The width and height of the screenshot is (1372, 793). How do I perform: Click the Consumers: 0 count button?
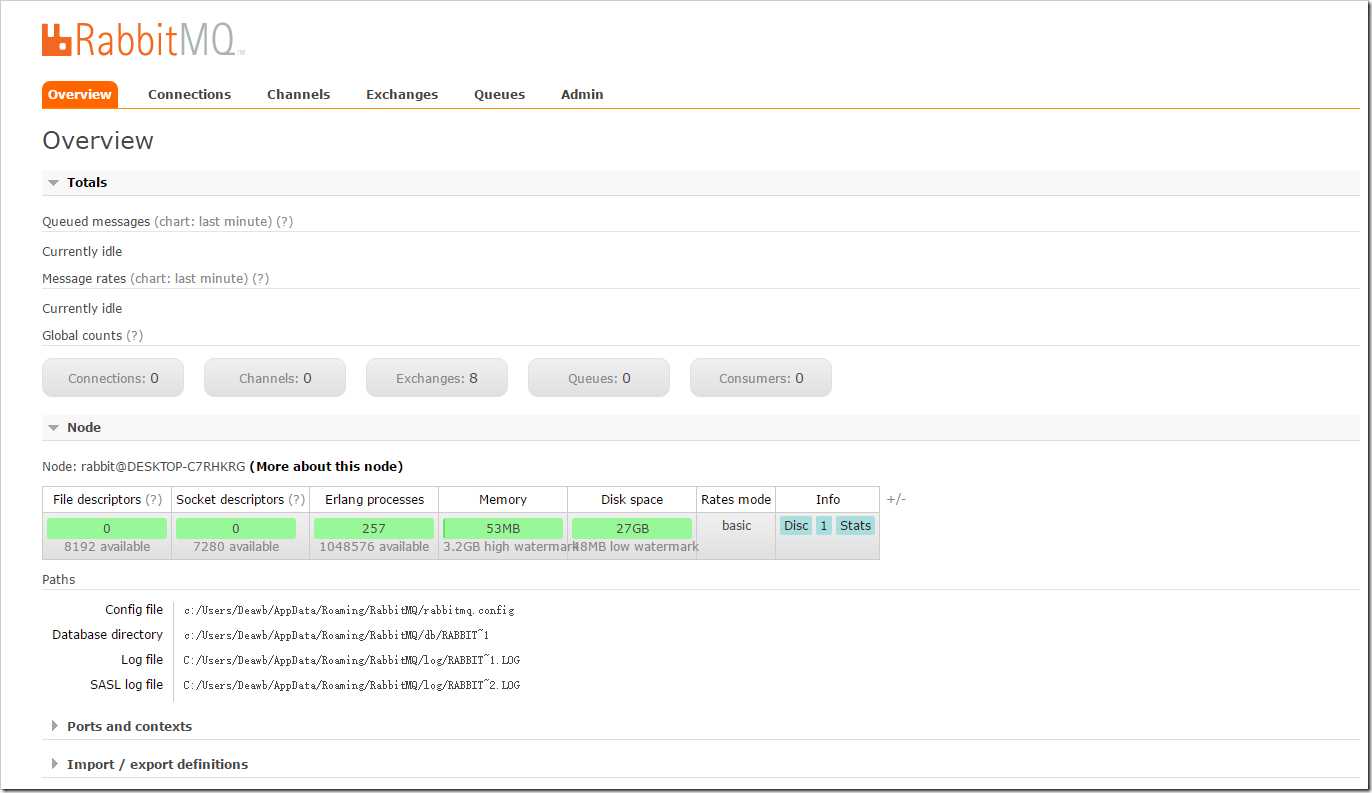[x=761, y=378]
